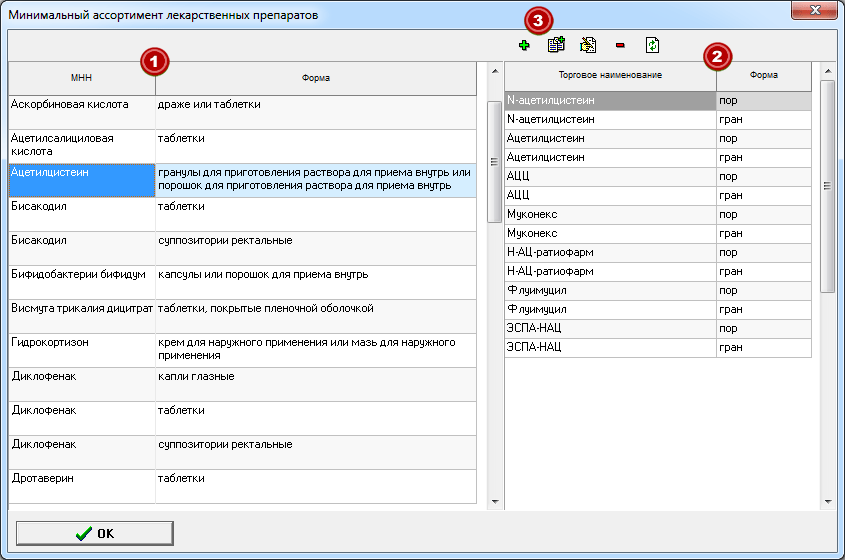Viewport: 845px width, 560px height.
Task: Click the edit record pencil icon
Action: coord(588,45)
